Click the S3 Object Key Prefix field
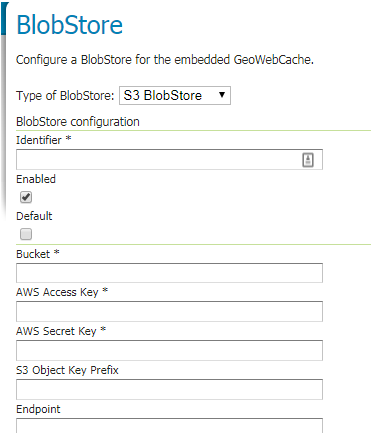 point(169,389)
